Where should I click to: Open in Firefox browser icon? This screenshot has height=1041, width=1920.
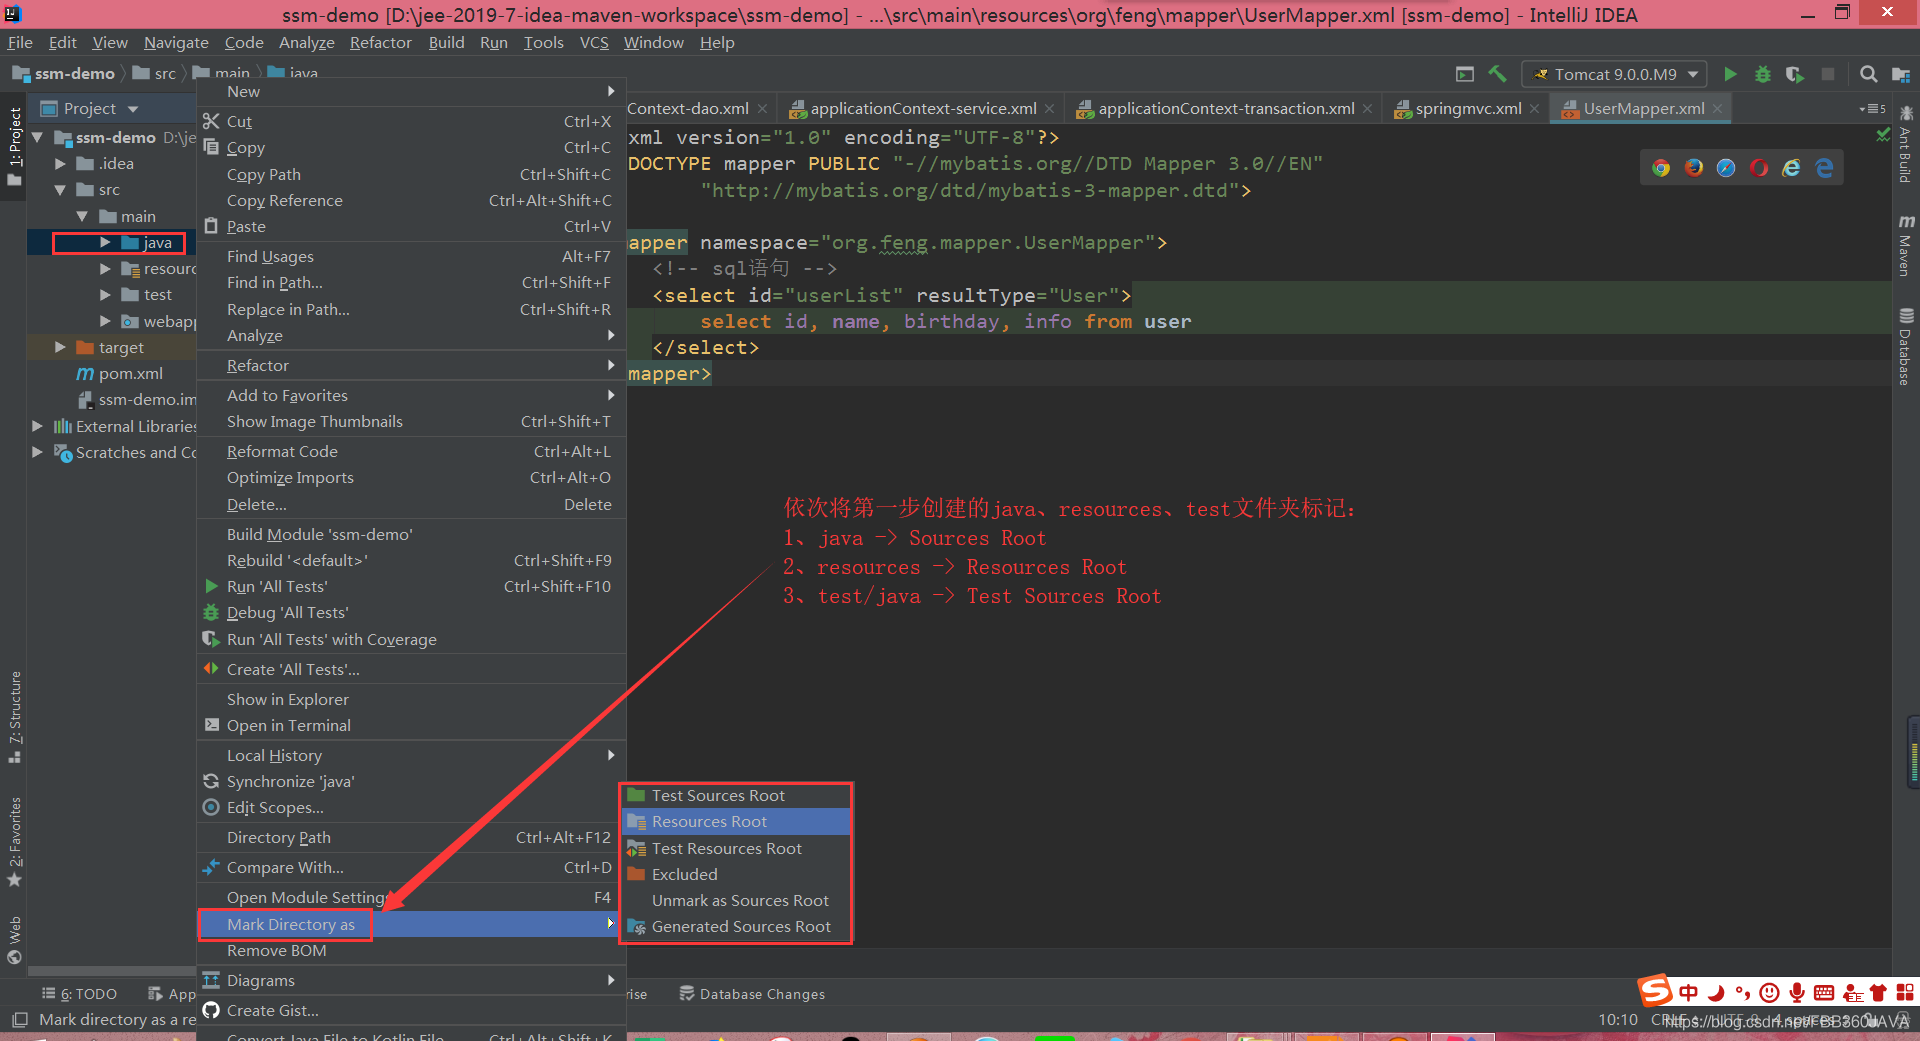pos(1694,168)
